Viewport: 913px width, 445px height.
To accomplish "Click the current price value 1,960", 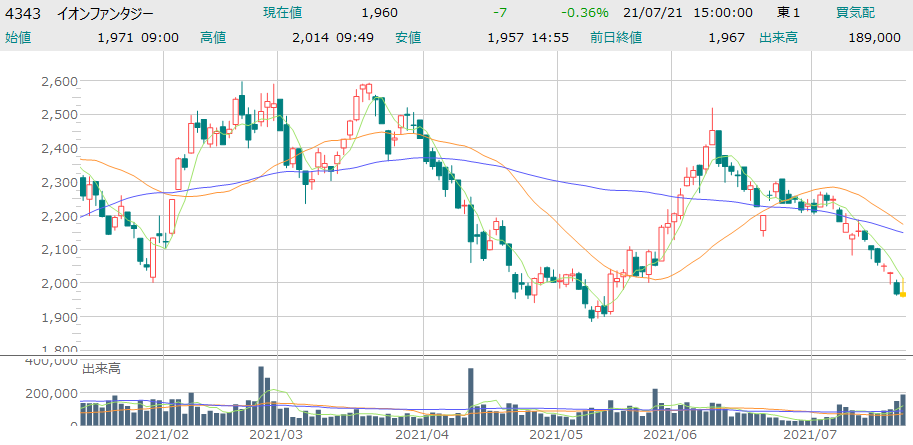I will pos(379,13).
